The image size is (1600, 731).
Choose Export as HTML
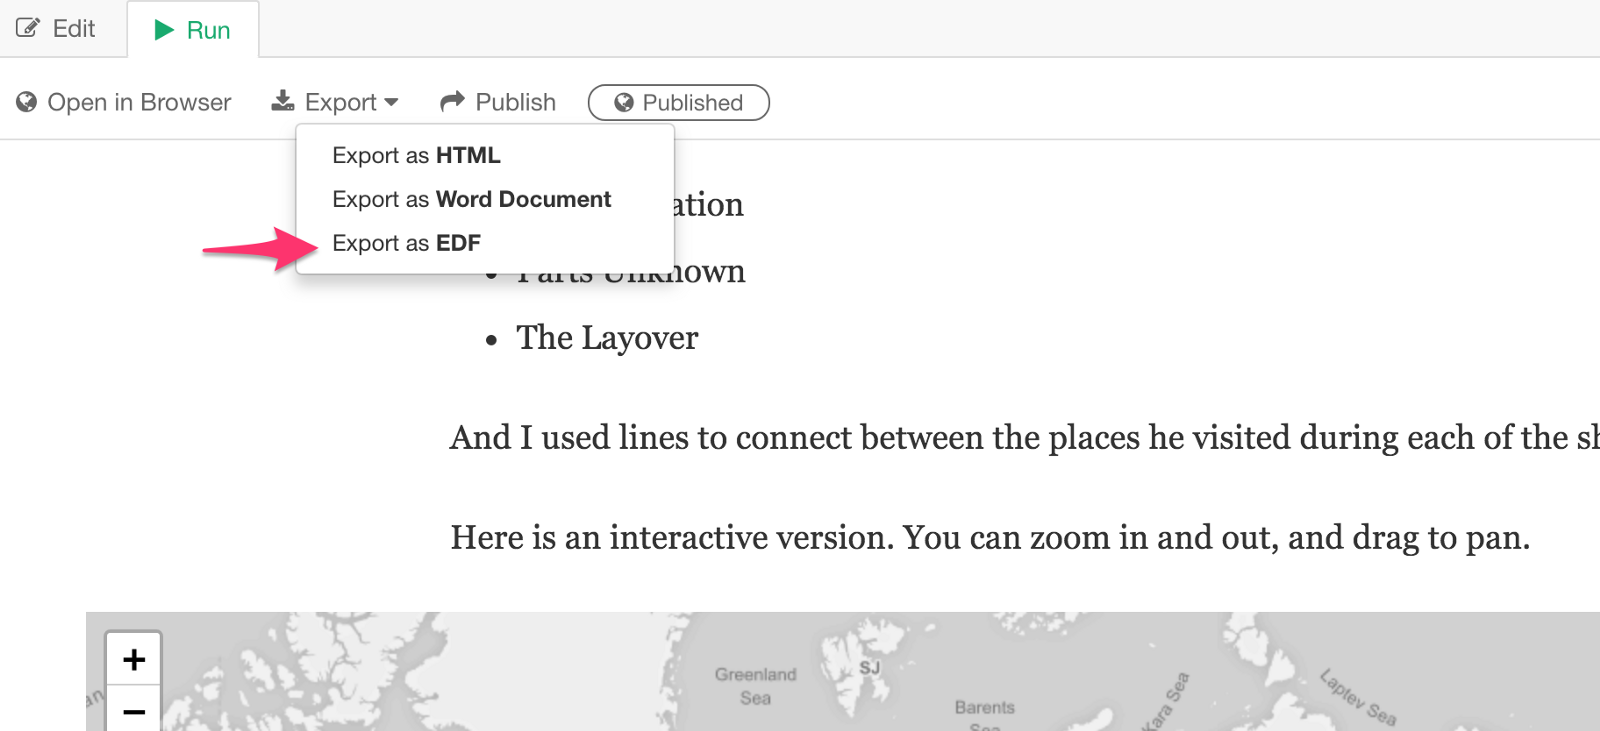416,155
